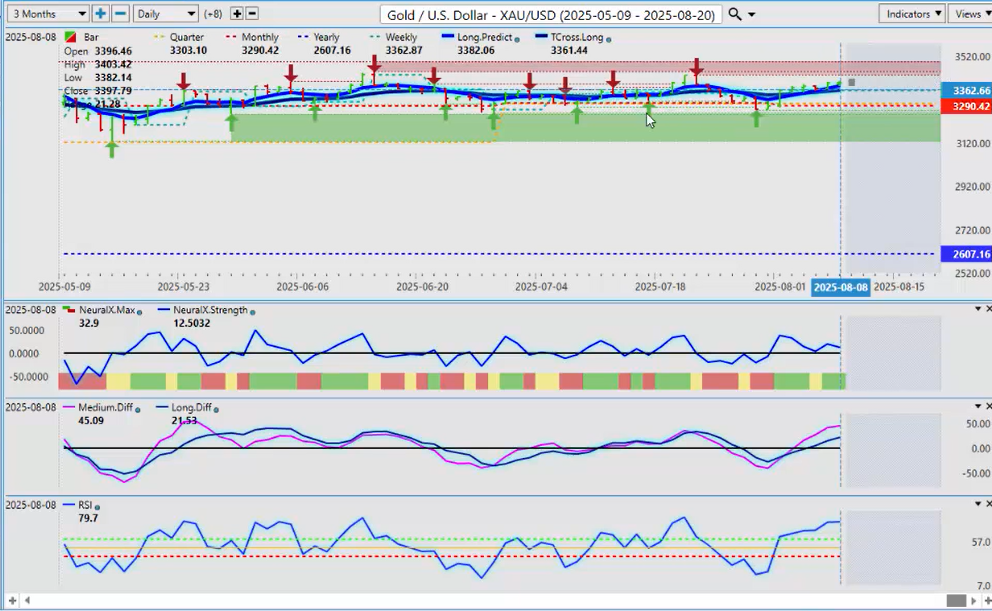Click the blue plus zoom-in time range button

[x=101, y=14]
